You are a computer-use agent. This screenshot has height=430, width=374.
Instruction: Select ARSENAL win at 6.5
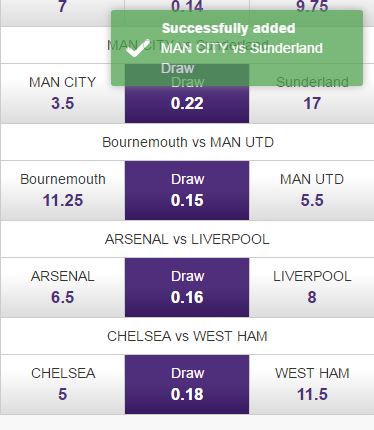tap(62, 287)
